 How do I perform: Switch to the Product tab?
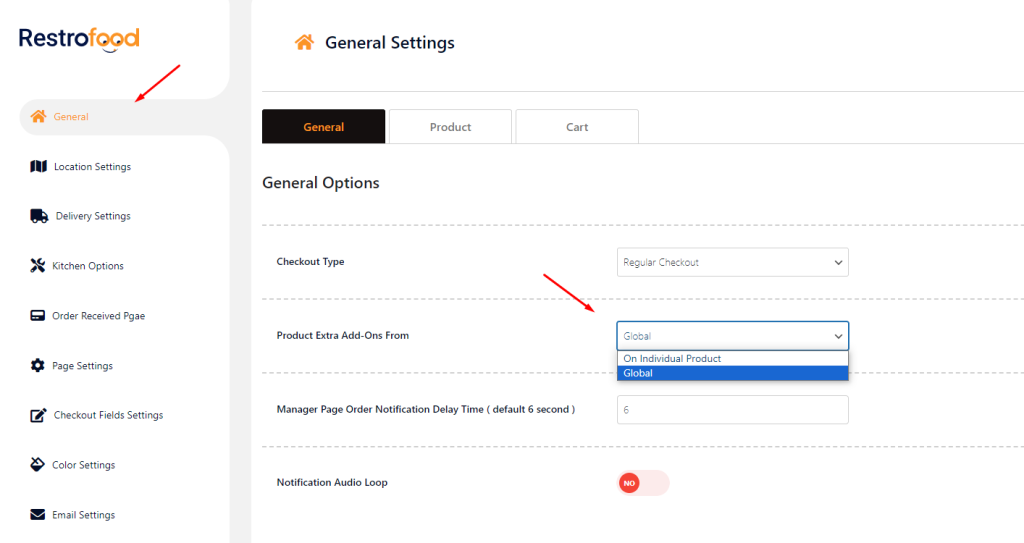click(450, 127)
